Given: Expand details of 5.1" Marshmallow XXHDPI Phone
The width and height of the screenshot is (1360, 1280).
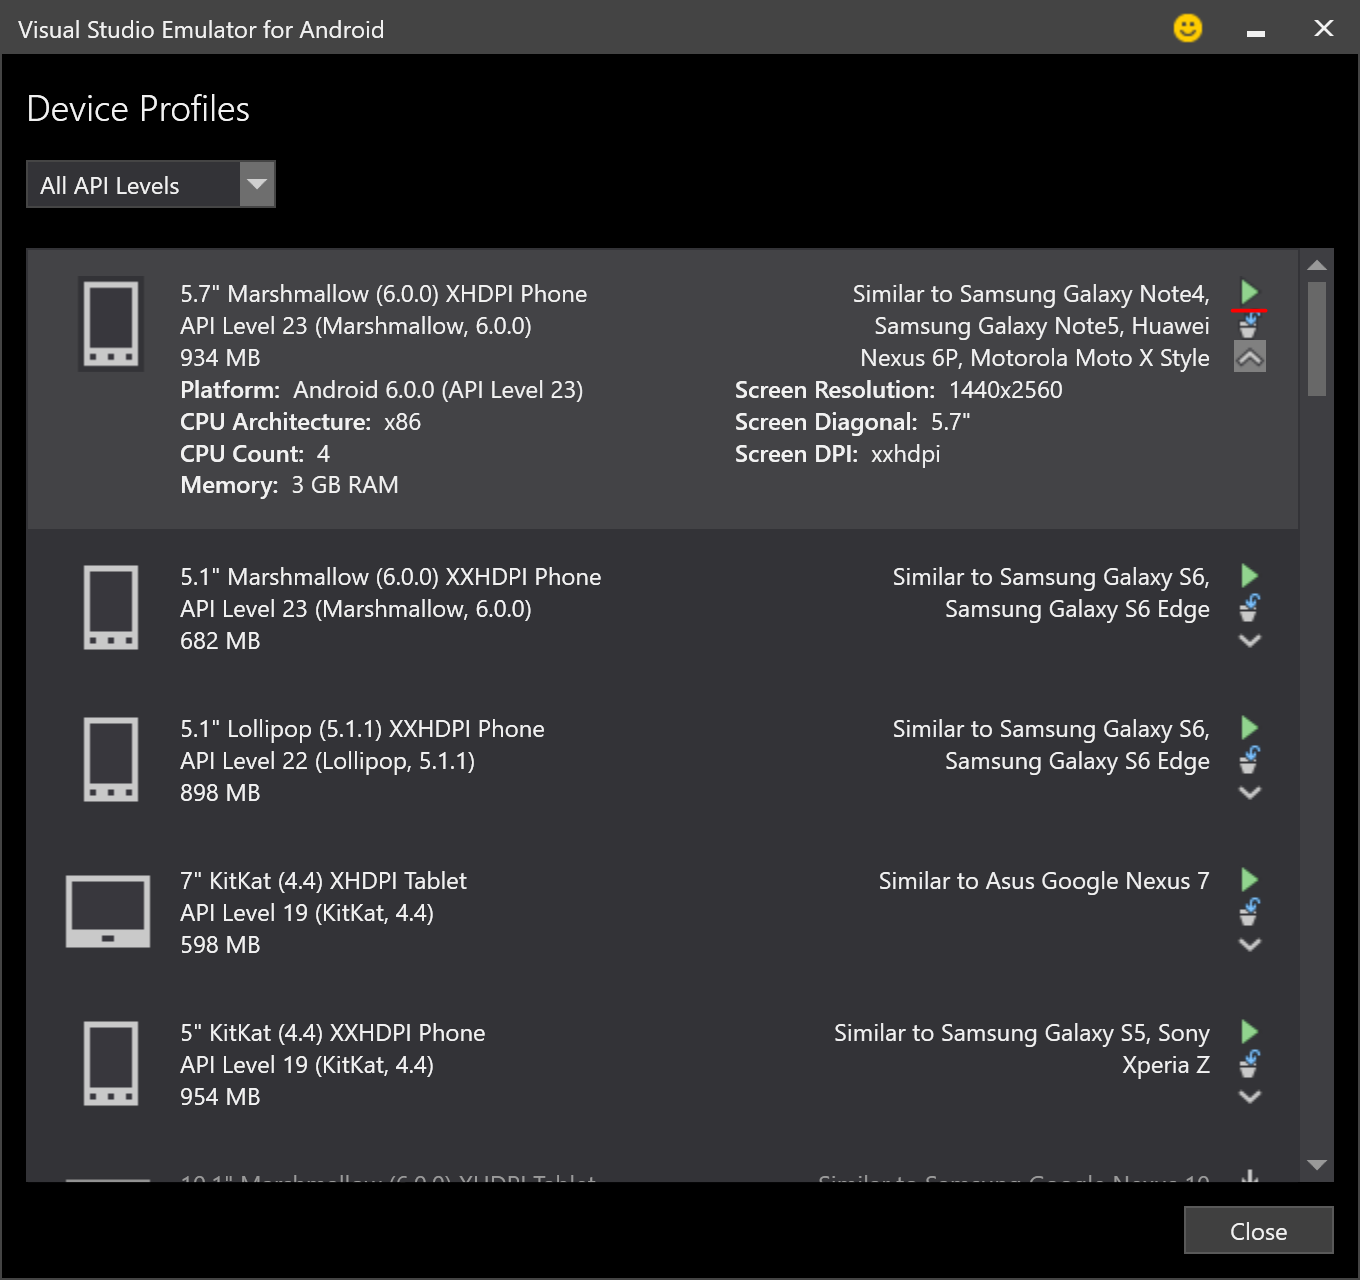Looking at the screenshot, I should pyautogui.click(x=1250, y=640).
